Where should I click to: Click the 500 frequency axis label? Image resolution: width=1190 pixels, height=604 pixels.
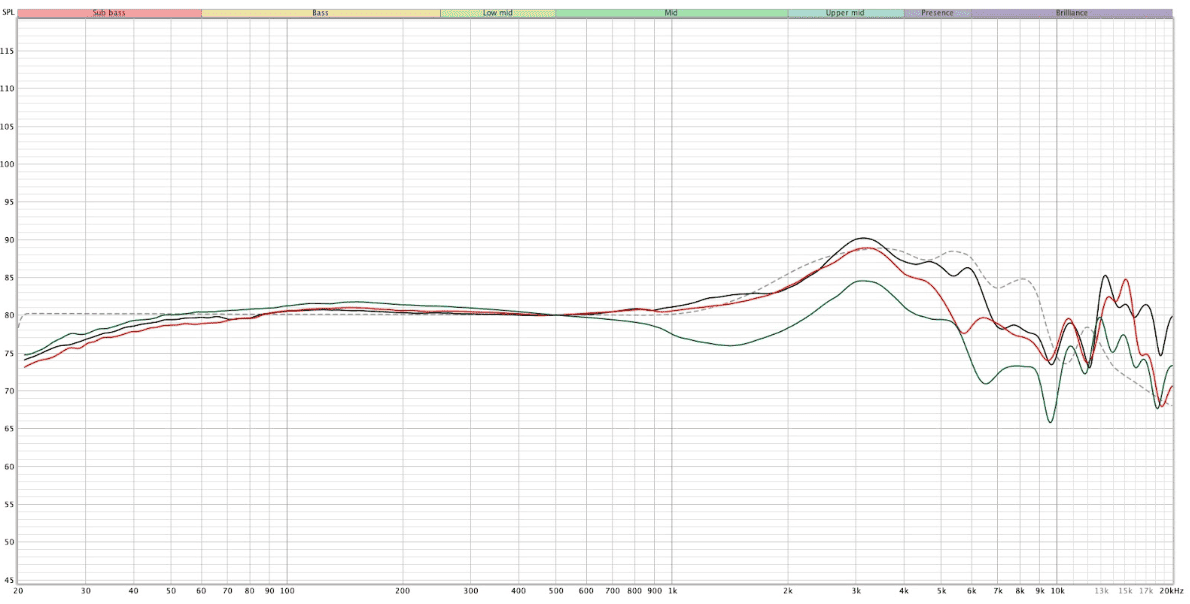[x=556, y=590]
